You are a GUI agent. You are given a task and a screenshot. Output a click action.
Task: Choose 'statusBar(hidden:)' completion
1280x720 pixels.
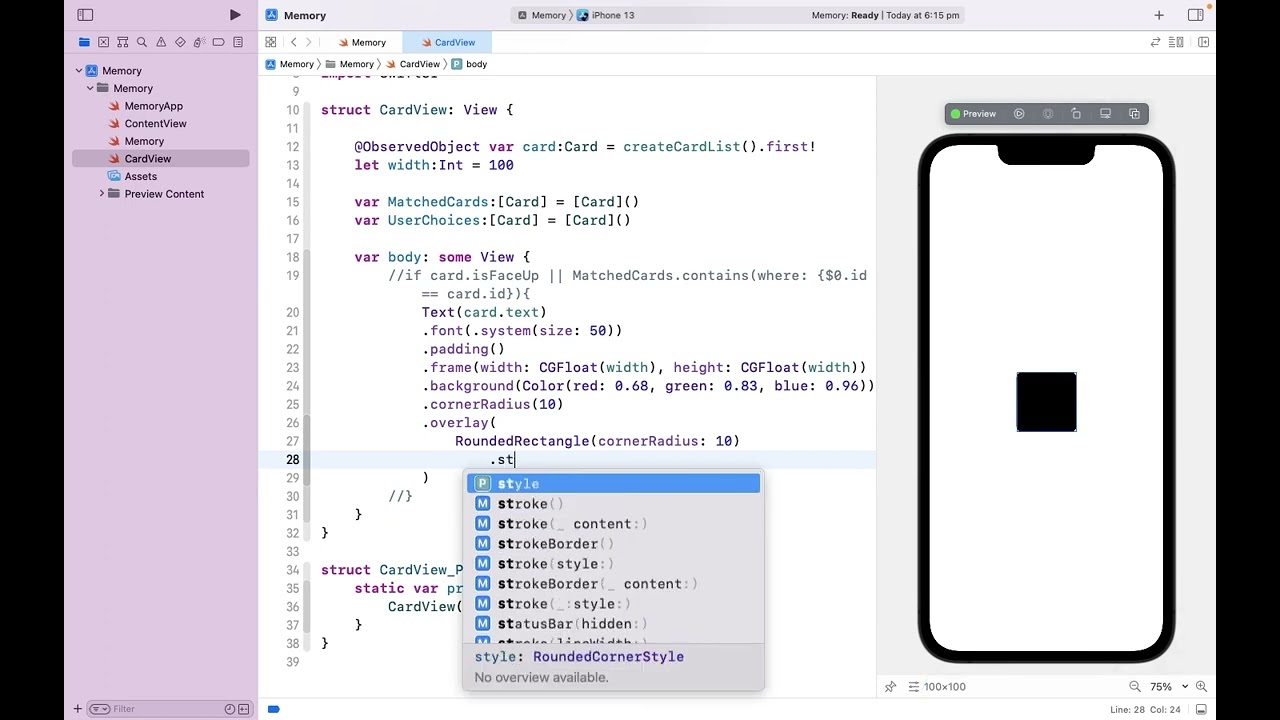613,624
